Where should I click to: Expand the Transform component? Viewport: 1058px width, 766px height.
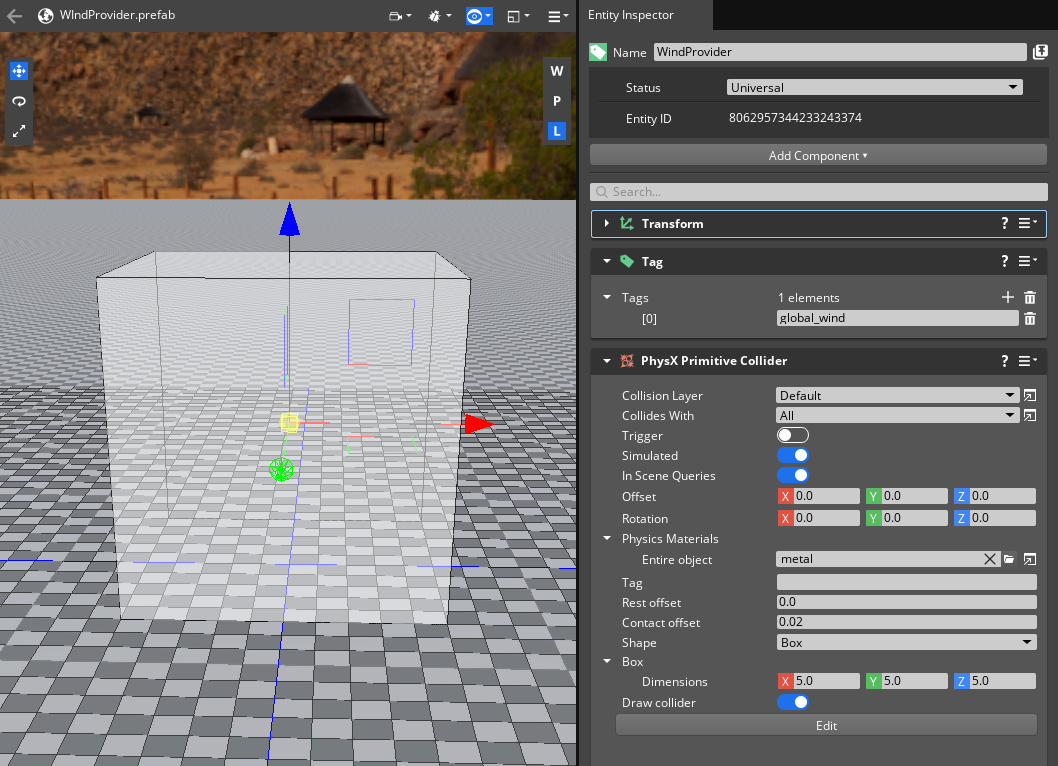[605, 224]
